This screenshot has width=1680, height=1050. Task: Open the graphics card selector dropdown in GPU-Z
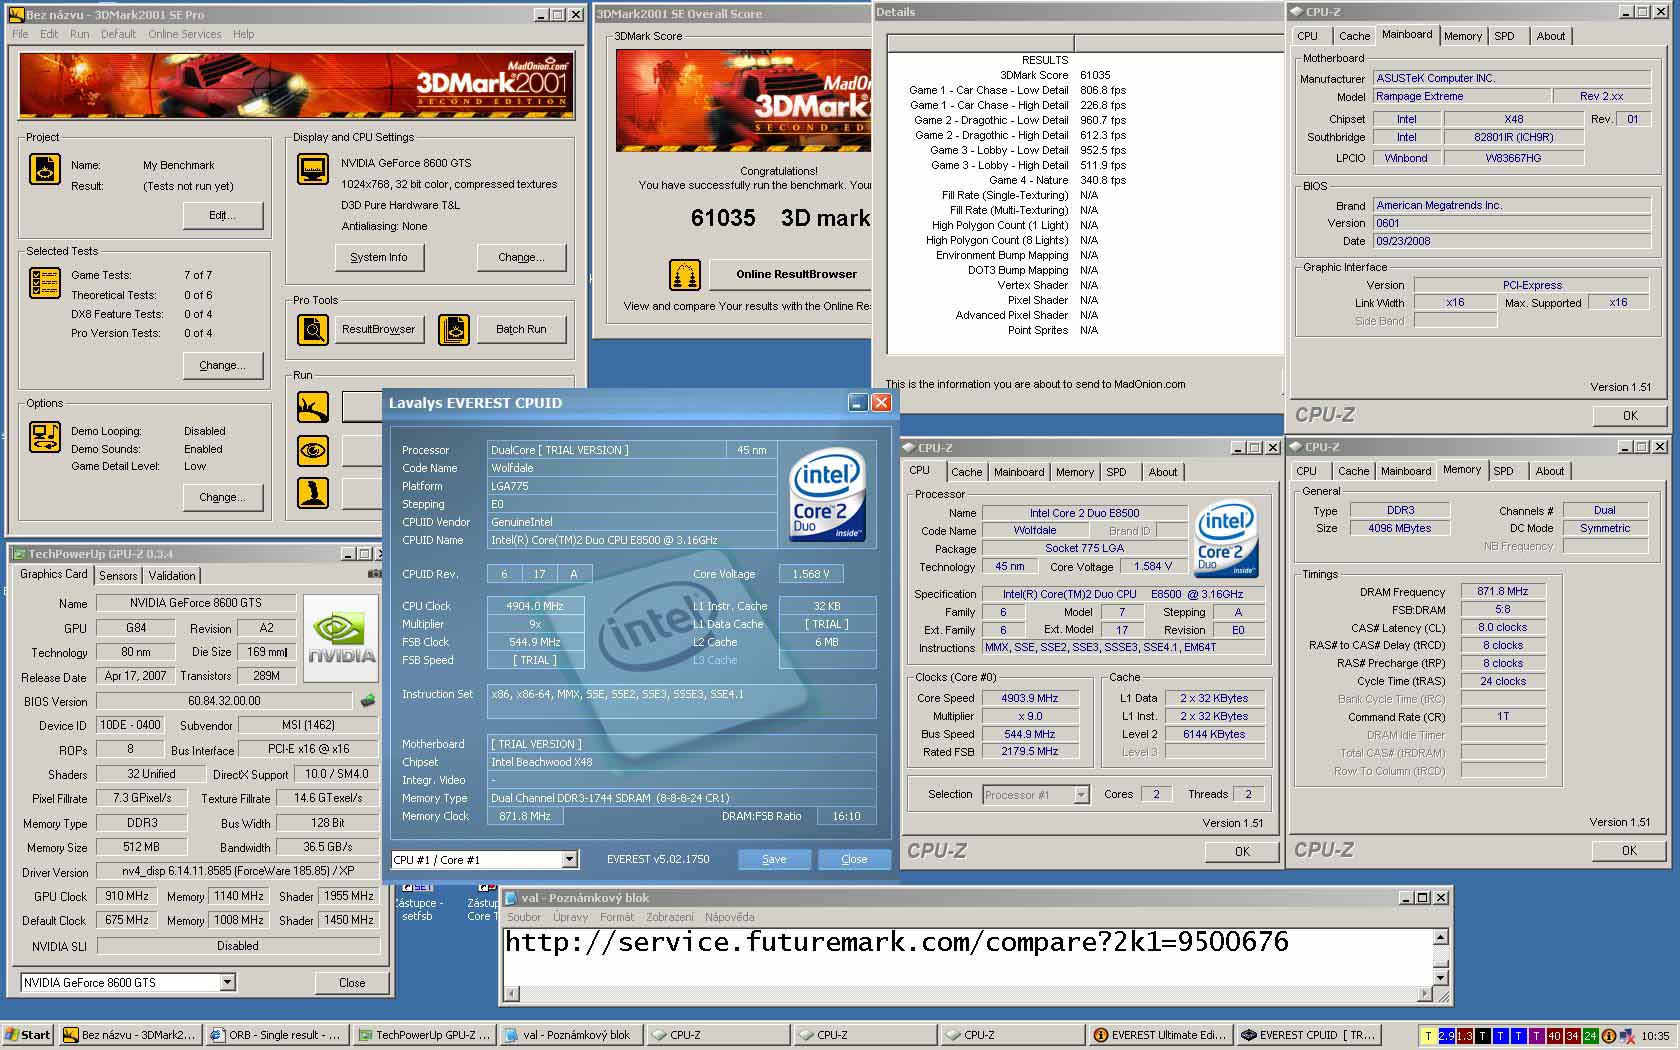click(x=227, y=982)
